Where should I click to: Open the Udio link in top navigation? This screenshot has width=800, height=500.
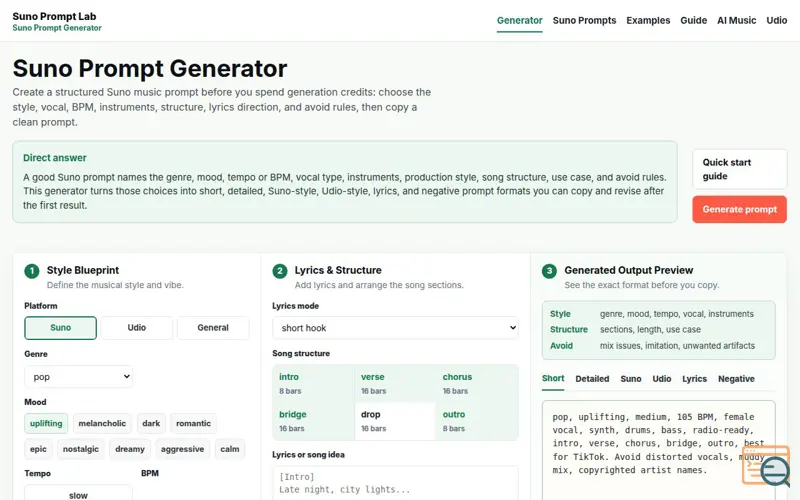point(777,20)
